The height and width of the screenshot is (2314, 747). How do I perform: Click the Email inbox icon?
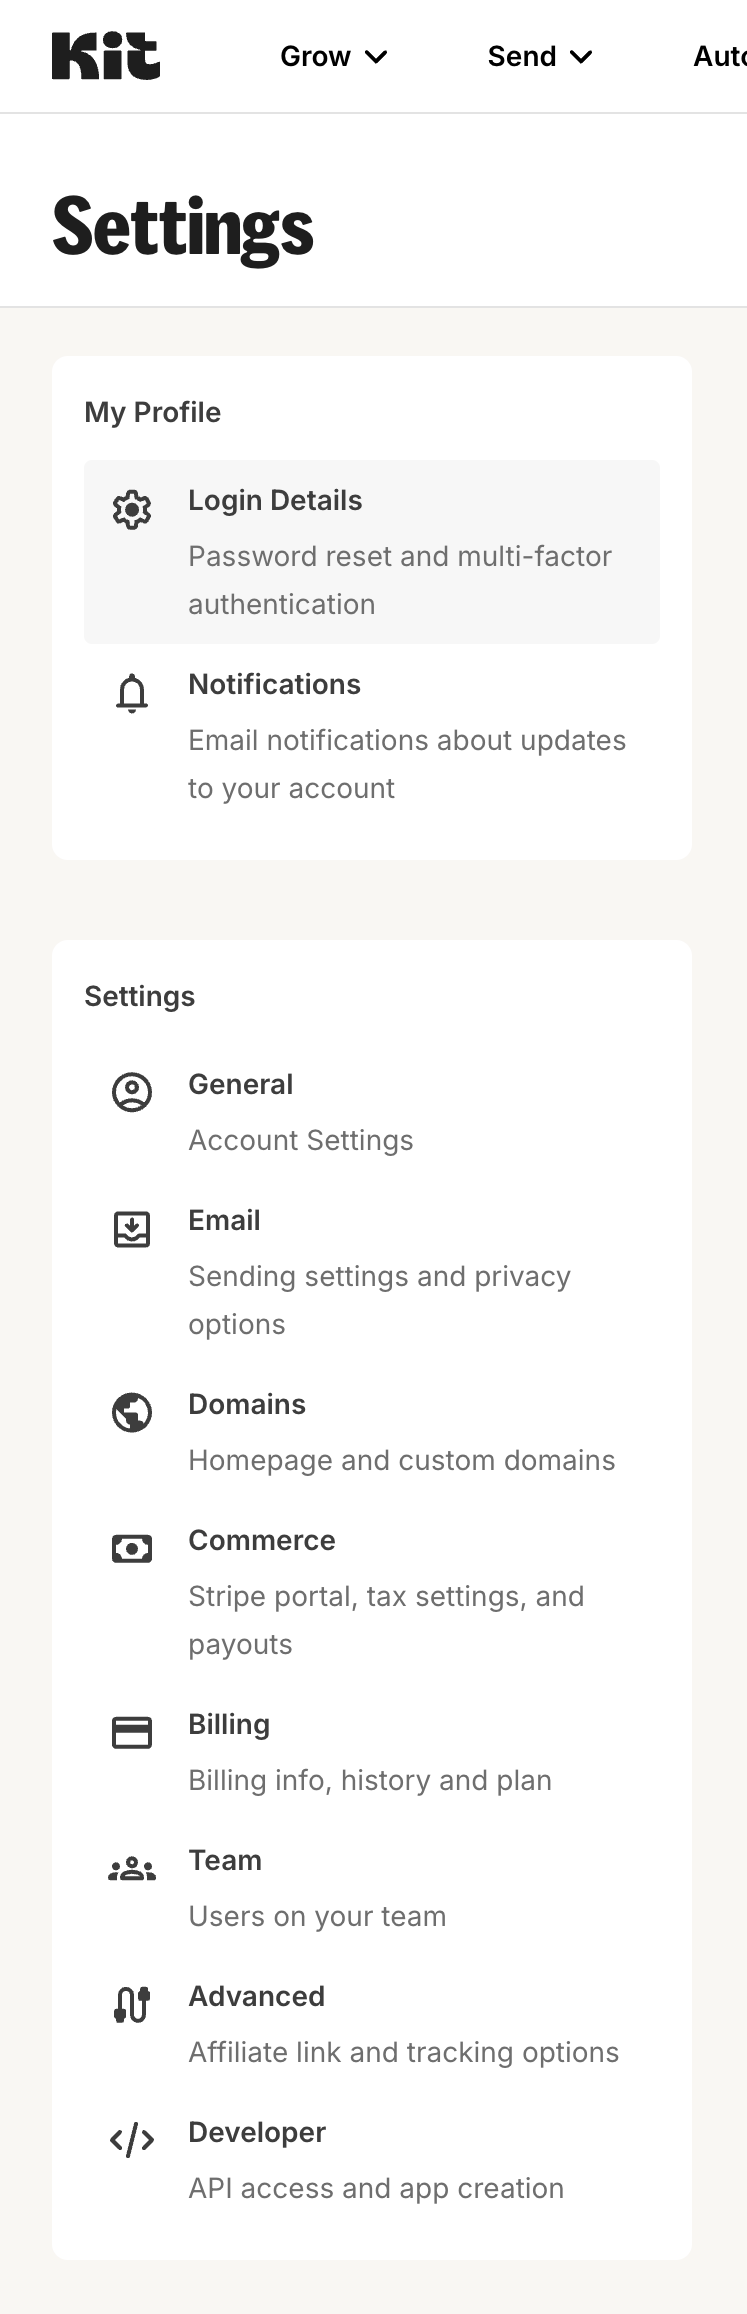[131, 1228]
